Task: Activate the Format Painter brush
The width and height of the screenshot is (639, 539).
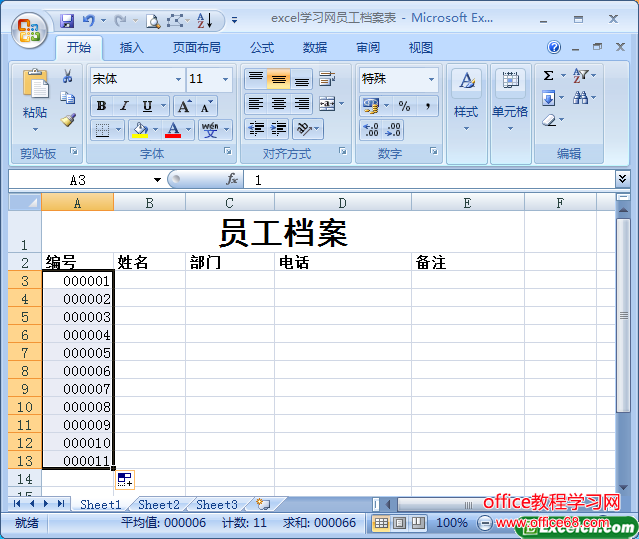Action: click(68, 120)
